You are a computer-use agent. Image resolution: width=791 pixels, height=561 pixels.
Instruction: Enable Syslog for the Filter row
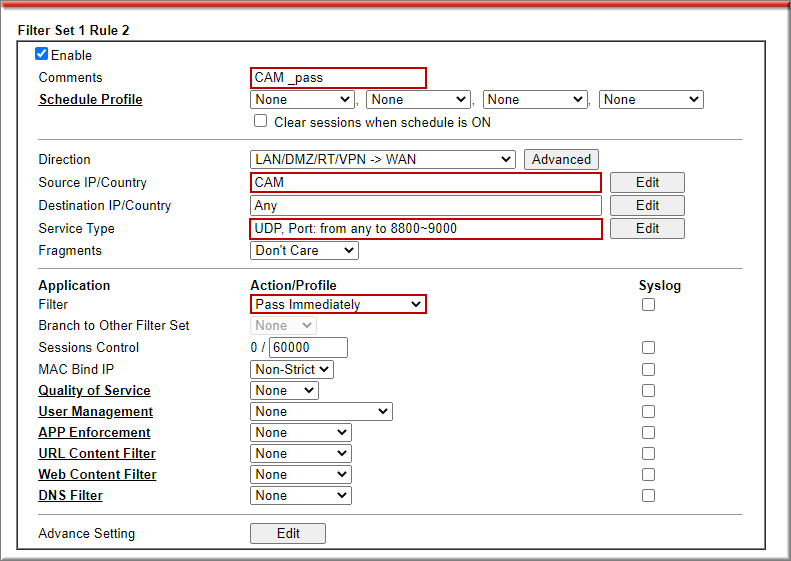click(x=648, y=305)
